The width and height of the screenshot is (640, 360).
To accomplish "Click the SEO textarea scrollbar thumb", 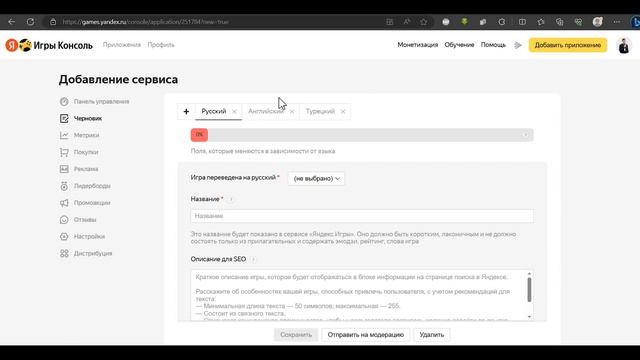I will point(529,289).
